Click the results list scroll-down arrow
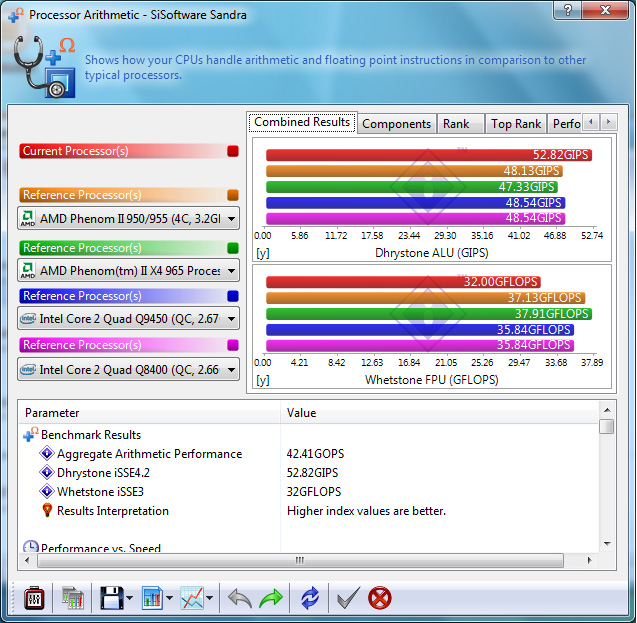The height and width of the screenshot is (623, 637). click(x=607, y=543)
